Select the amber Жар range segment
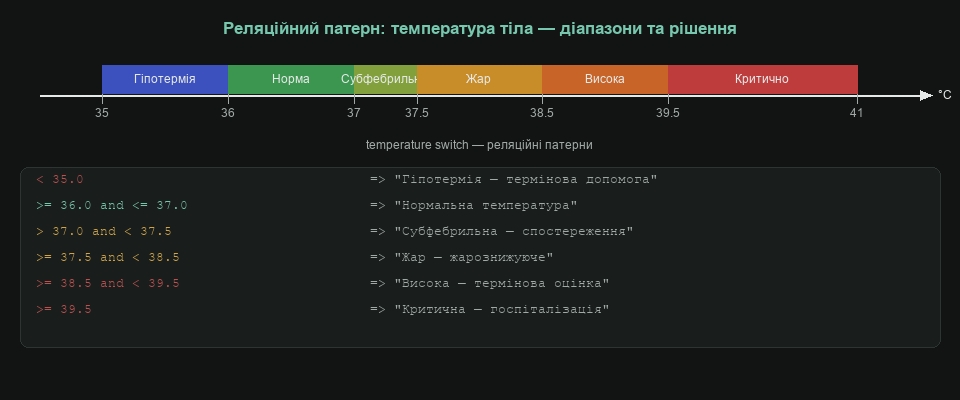Viewport: 960px width, 400px height. (479, 79)
